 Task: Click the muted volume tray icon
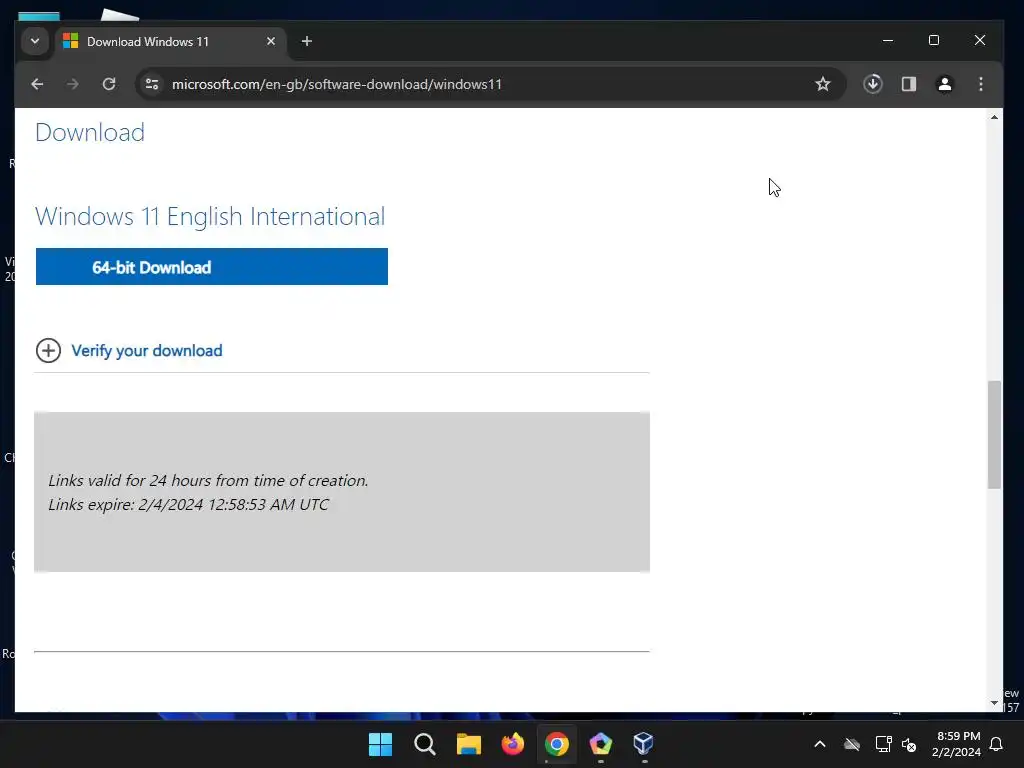(x=909, y=744)
